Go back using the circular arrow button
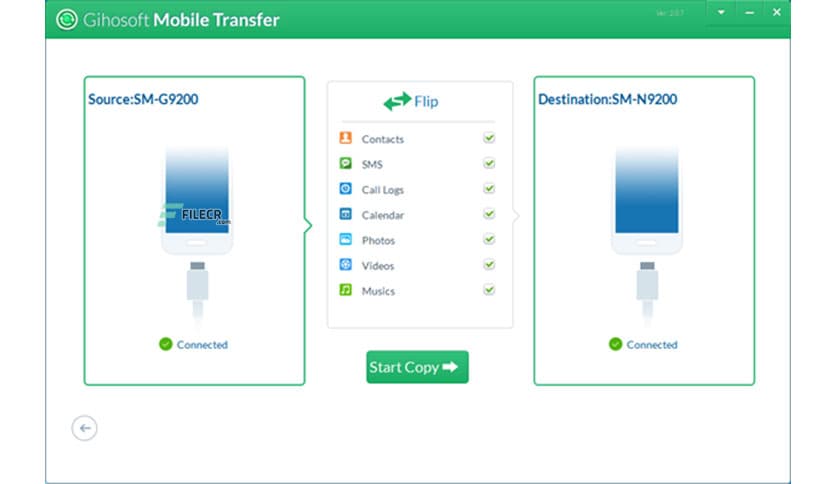 [84, 428]
